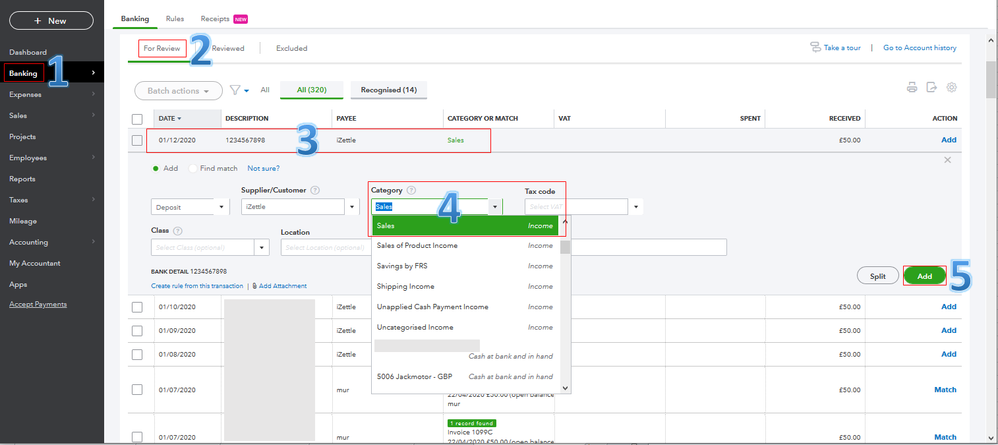This screenshot has height=445, width=998.
Task: Select the Add radio button
Action: (x=155, y=169)
